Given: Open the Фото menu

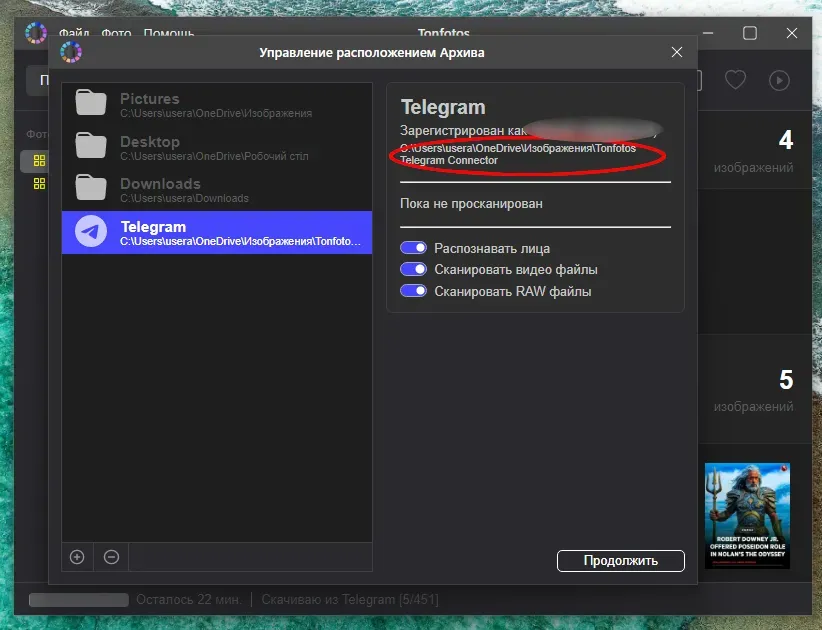Looking at the screenshot, I should (x=116, y=34).
